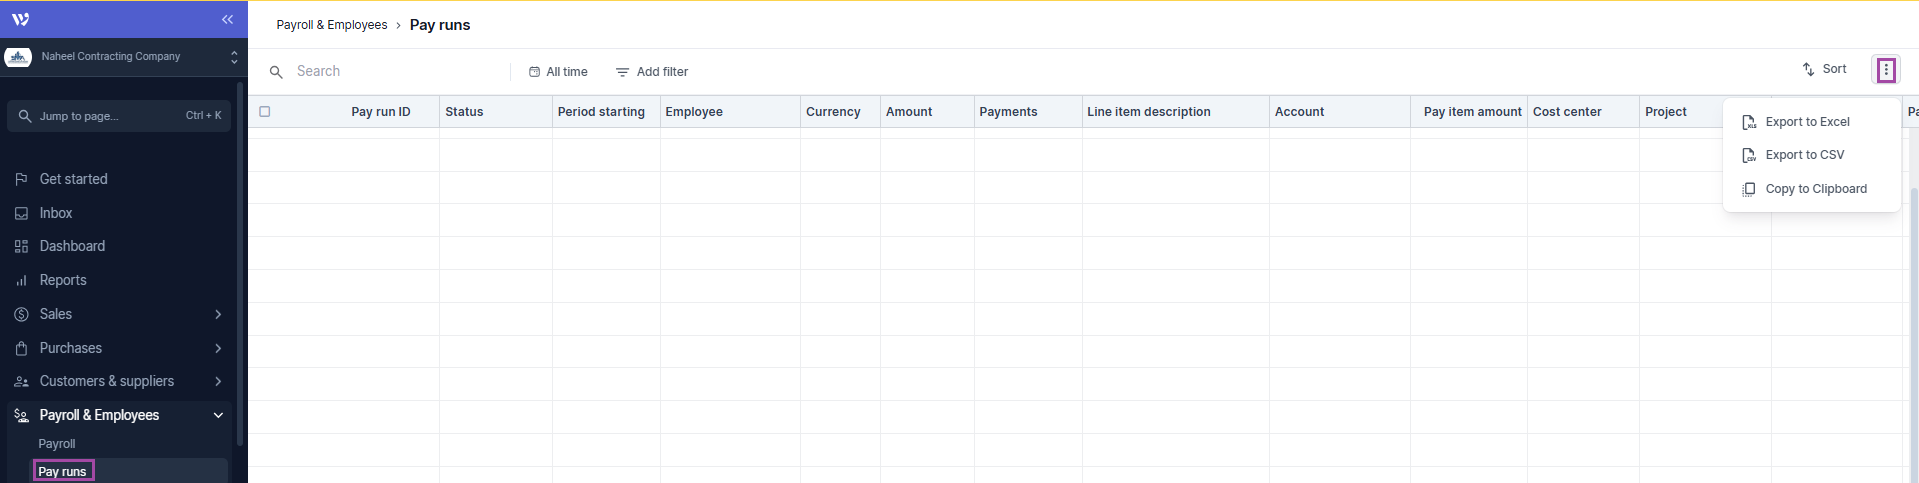Image resolution: width=1919 pixels, height=483 pixels.
Task: Click the Add filter button
Action: click(652, 72)
